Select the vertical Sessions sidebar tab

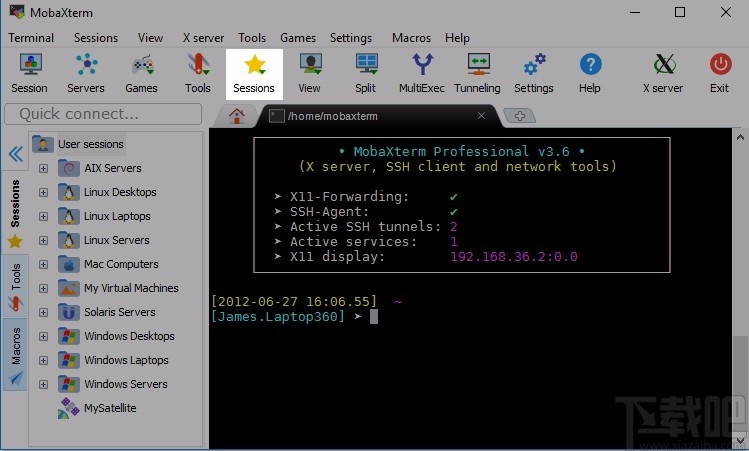pyautogui.click(x=15, y=214)
